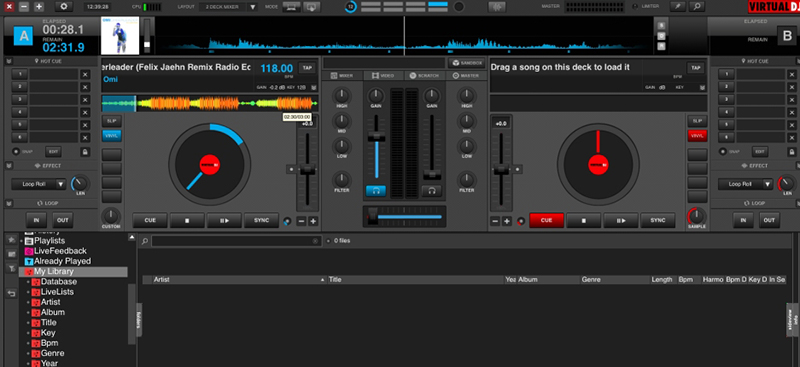Click the crossfader slider under the mixer
Viewport: 800px width, 367px height.
click(x=404, y=217)
